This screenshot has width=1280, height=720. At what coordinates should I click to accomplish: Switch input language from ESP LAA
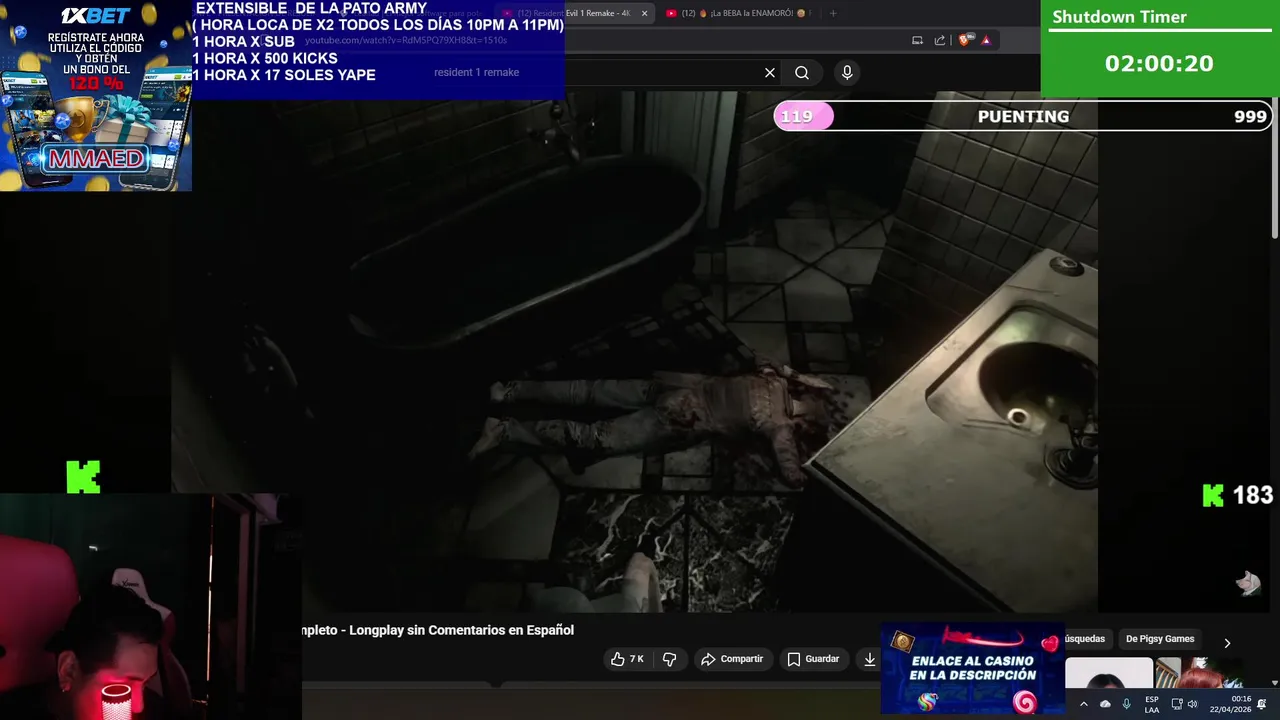pyautogui.click(x=1152, y=704)
